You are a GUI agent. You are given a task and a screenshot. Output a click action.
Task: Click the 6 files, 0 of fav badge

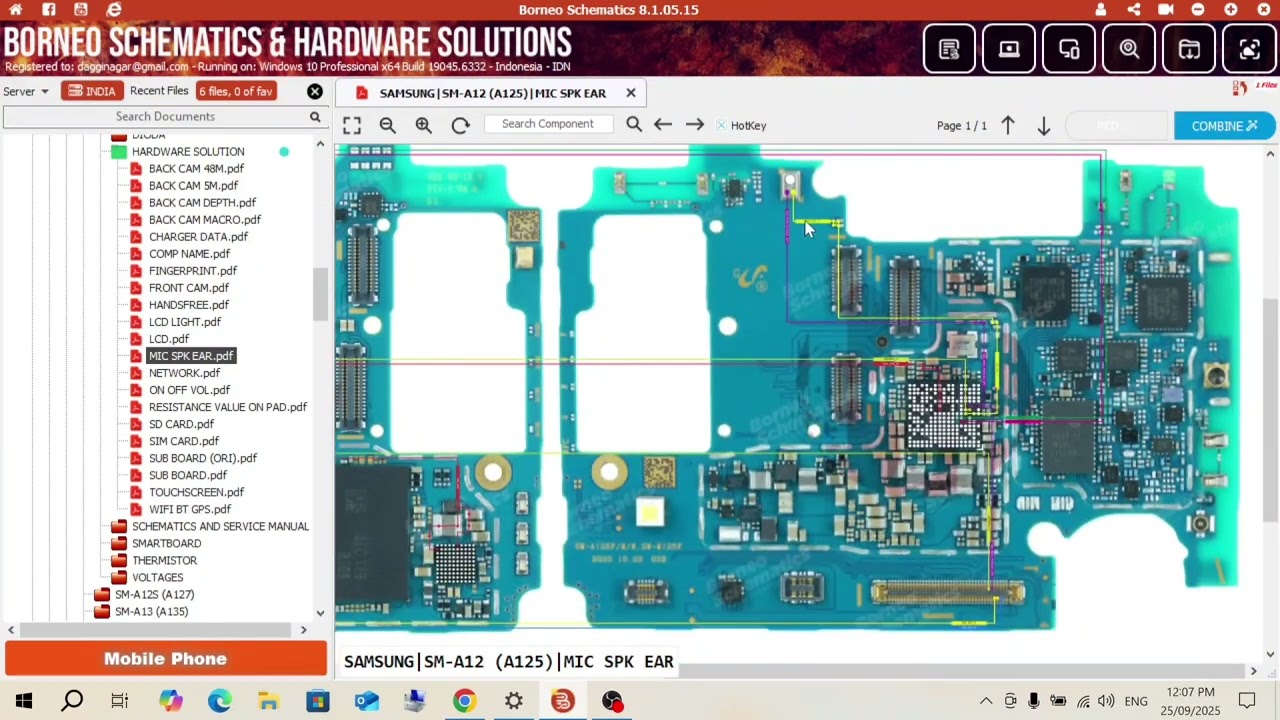pos(235,91)
